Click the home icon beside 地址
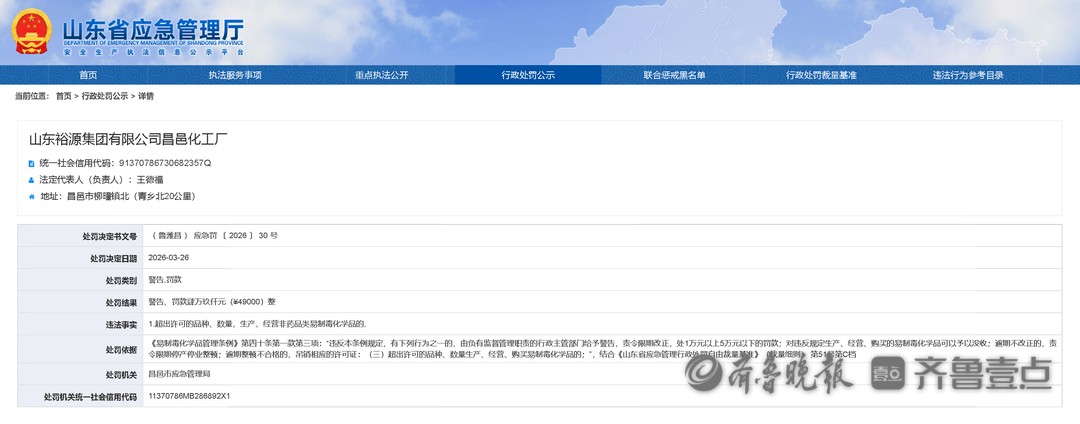Screen dimensions: 1080x424 [x=32, y=197]
